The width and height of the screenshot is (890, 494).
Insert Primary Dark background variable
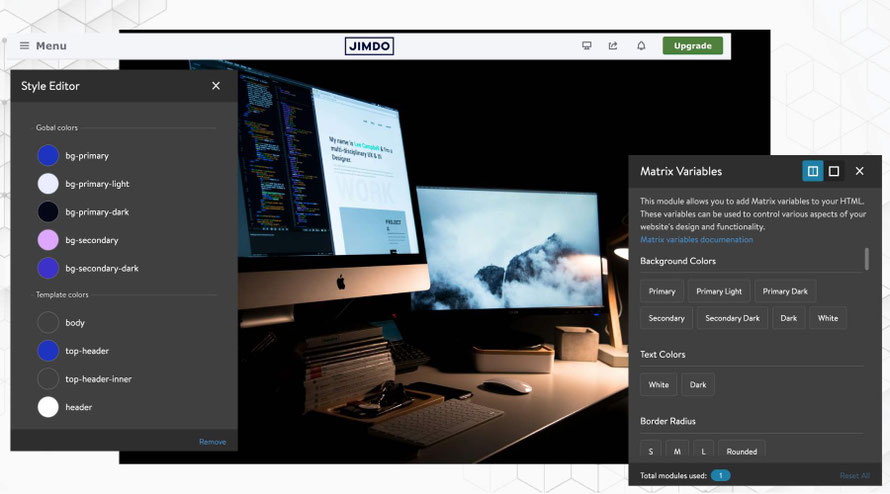[x=785, y=291]
